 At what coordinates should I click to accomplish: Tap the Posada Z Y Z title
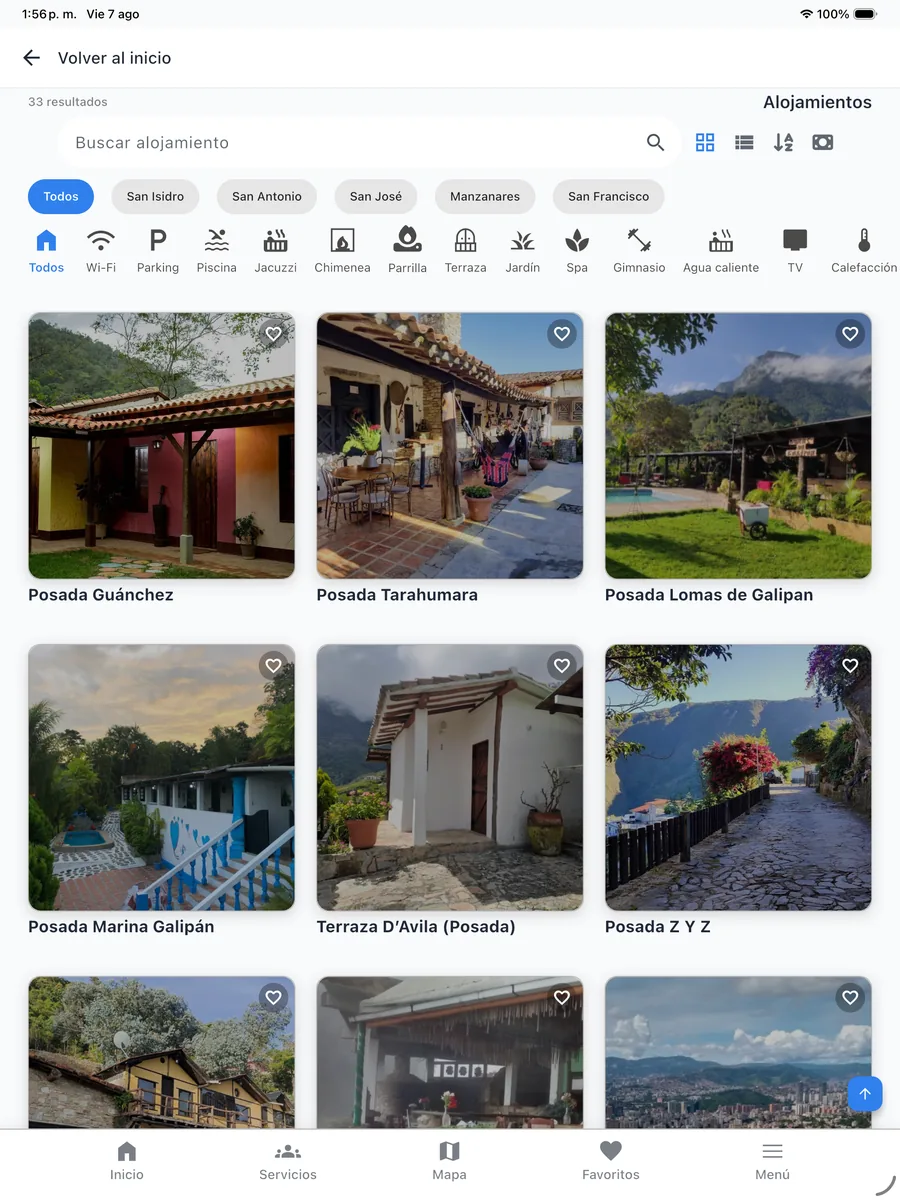(x=658, y=927)
